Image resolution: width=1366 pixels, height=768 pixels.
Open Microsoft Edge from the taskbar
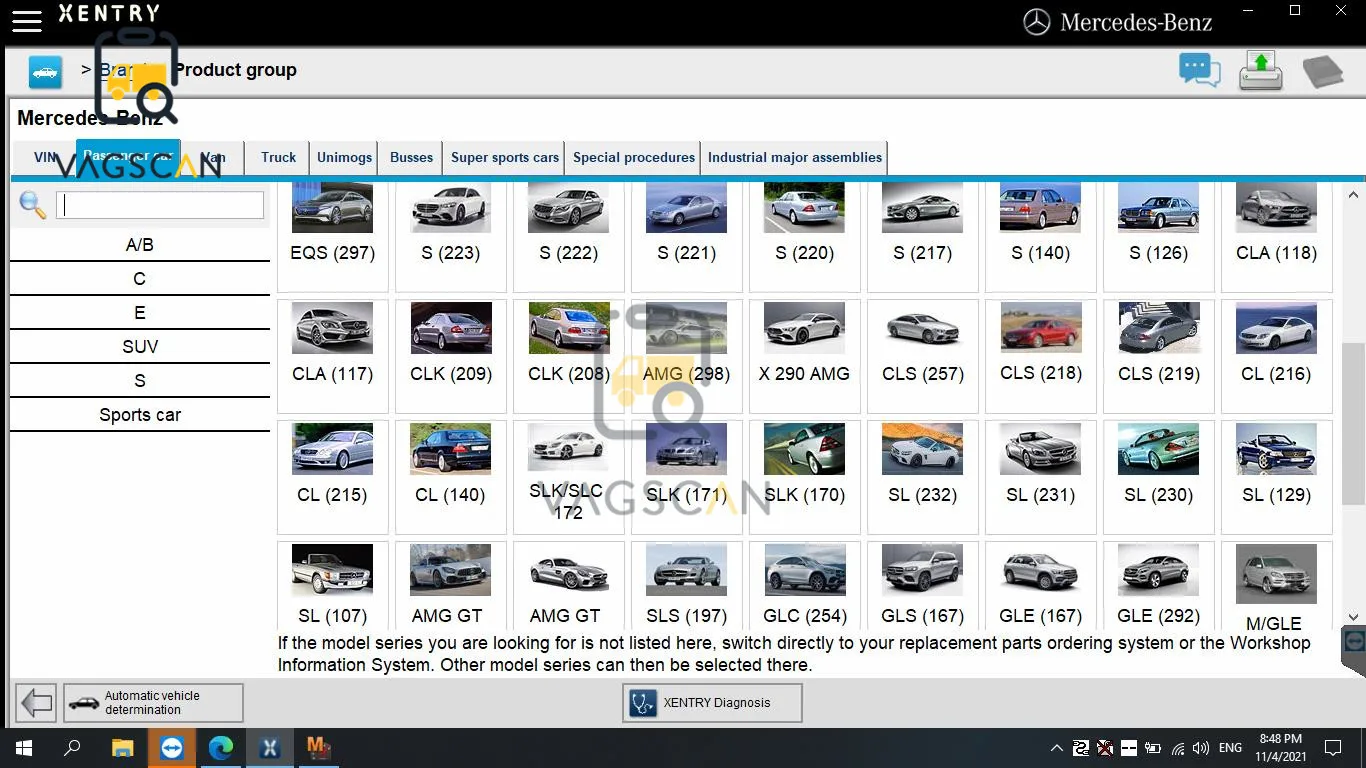tap(221, 748)
